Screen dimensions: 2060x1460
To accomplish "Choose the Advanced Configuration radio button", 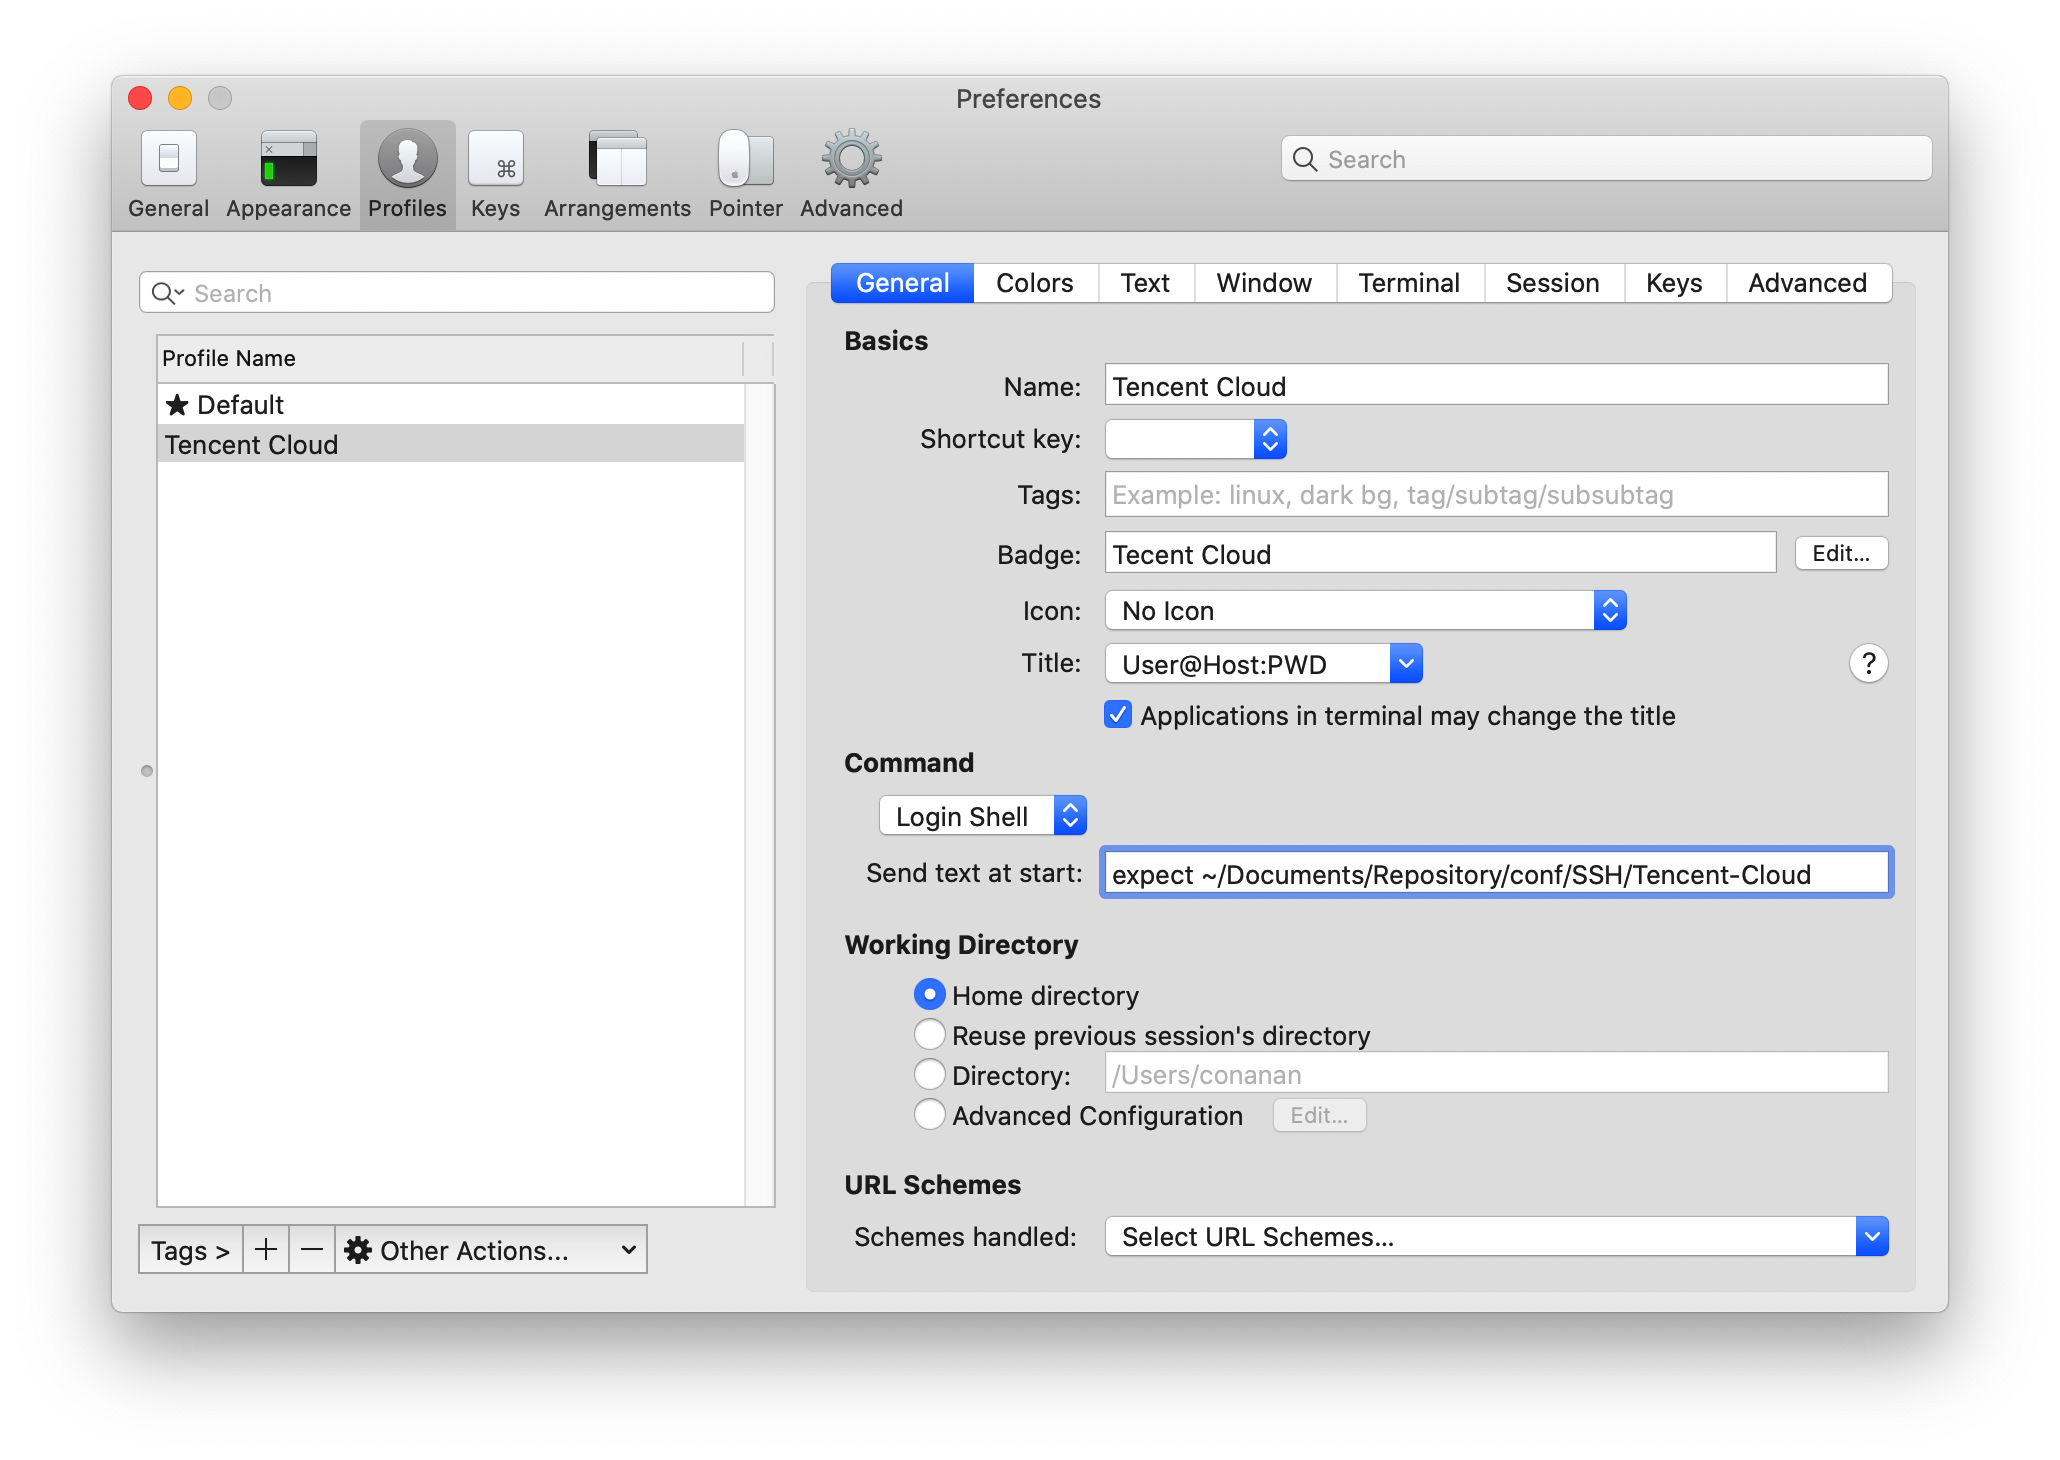I will pos(930,1115).
